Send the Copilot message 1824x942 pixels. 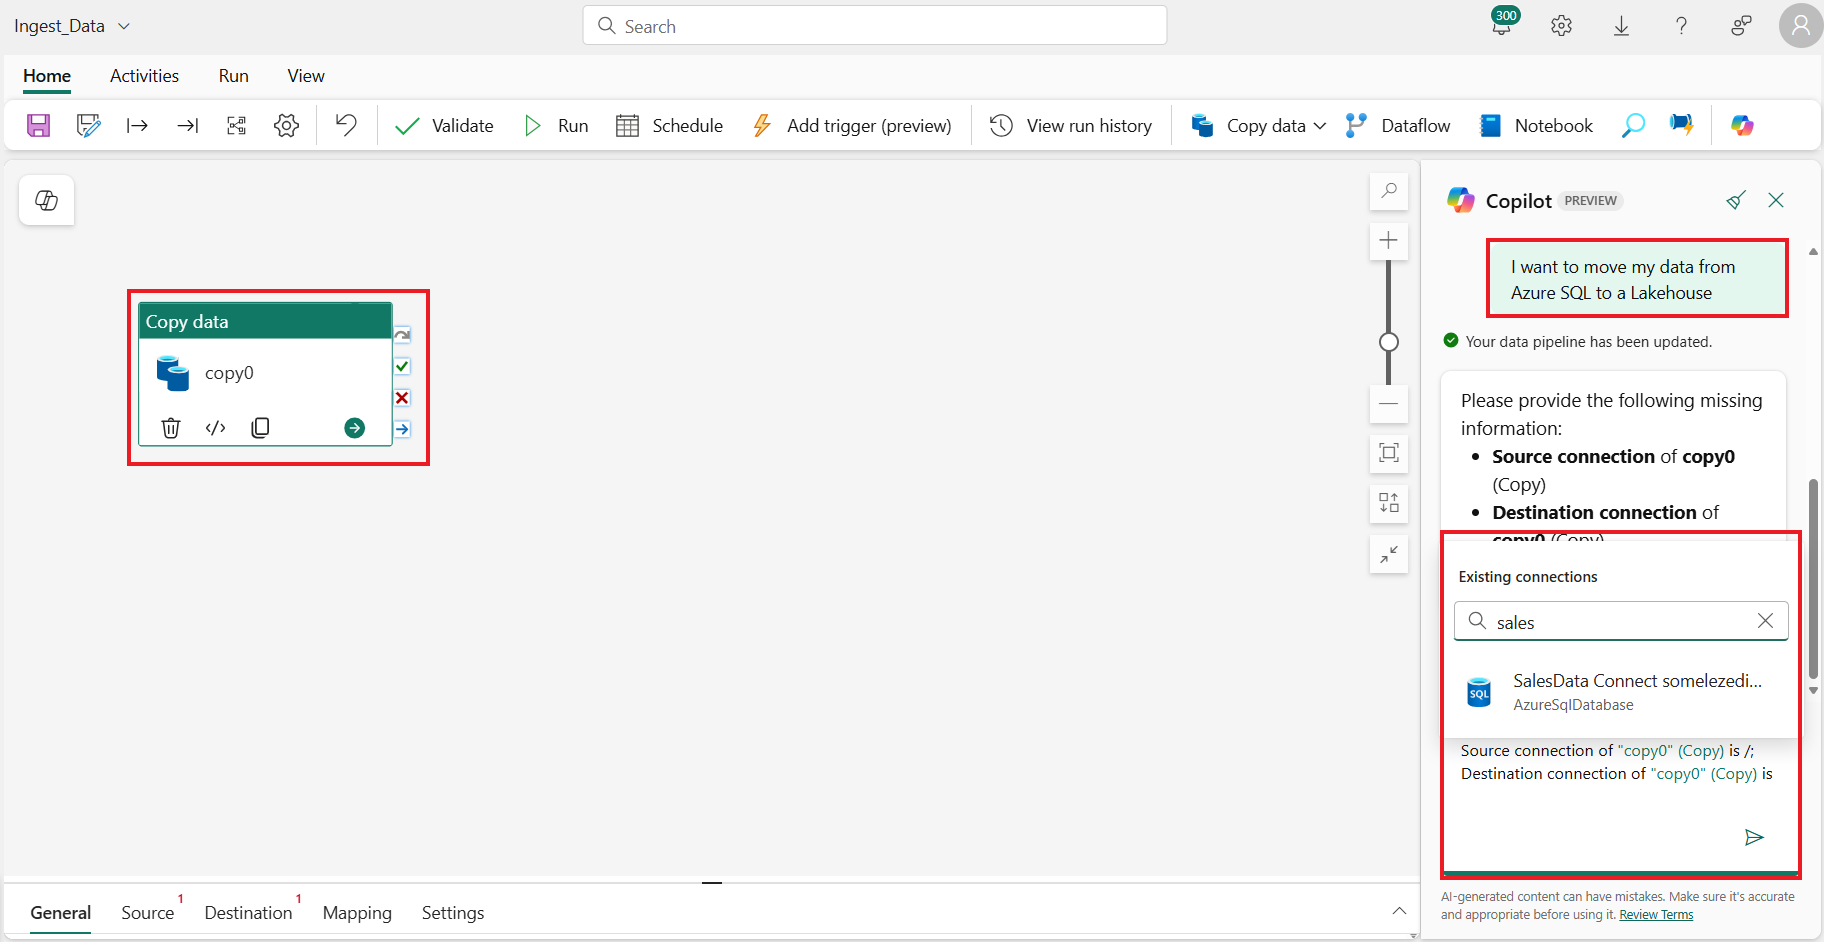1754,837
